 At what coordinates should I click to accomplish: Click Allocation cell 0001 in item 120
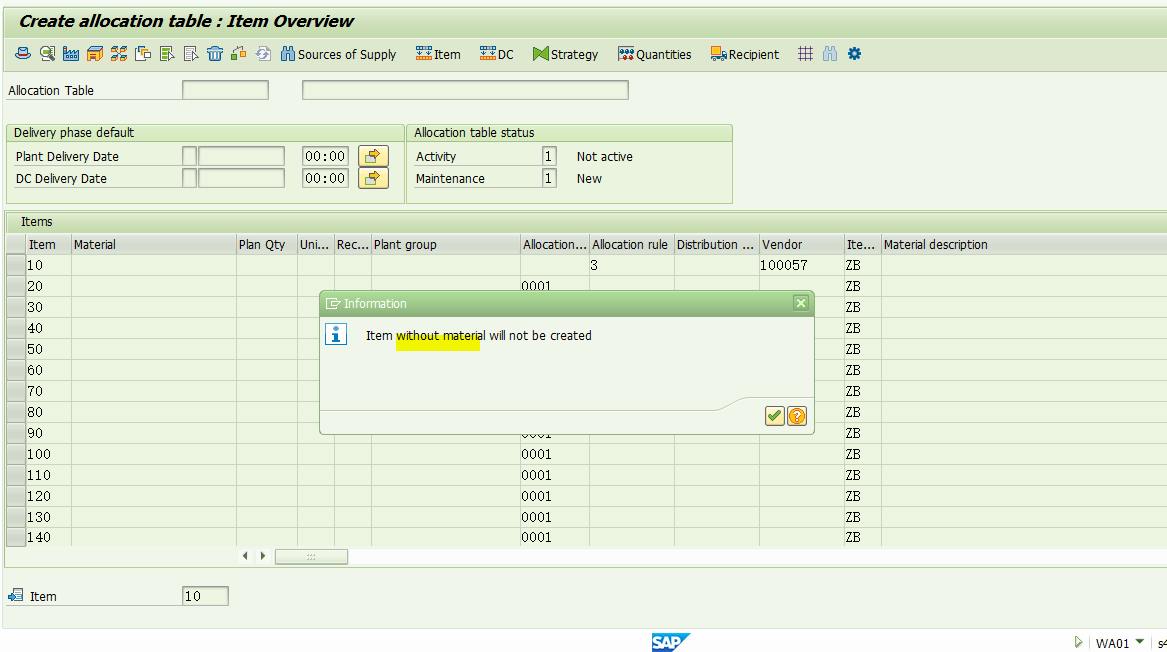pos(555,496)
